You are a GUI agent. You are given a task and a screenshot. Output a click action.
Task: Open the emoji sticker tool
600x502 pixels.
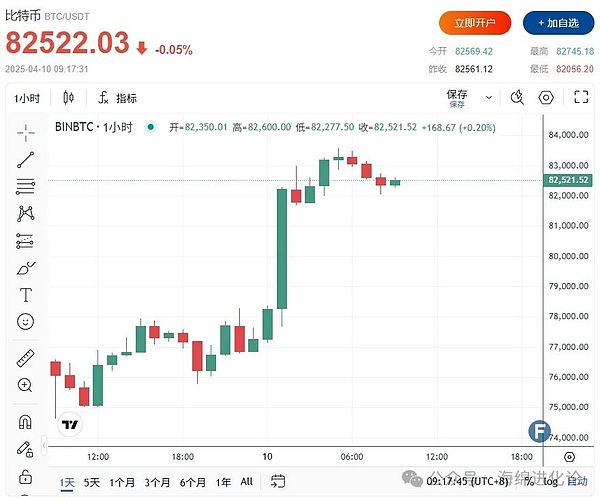[x=26, y=322]
